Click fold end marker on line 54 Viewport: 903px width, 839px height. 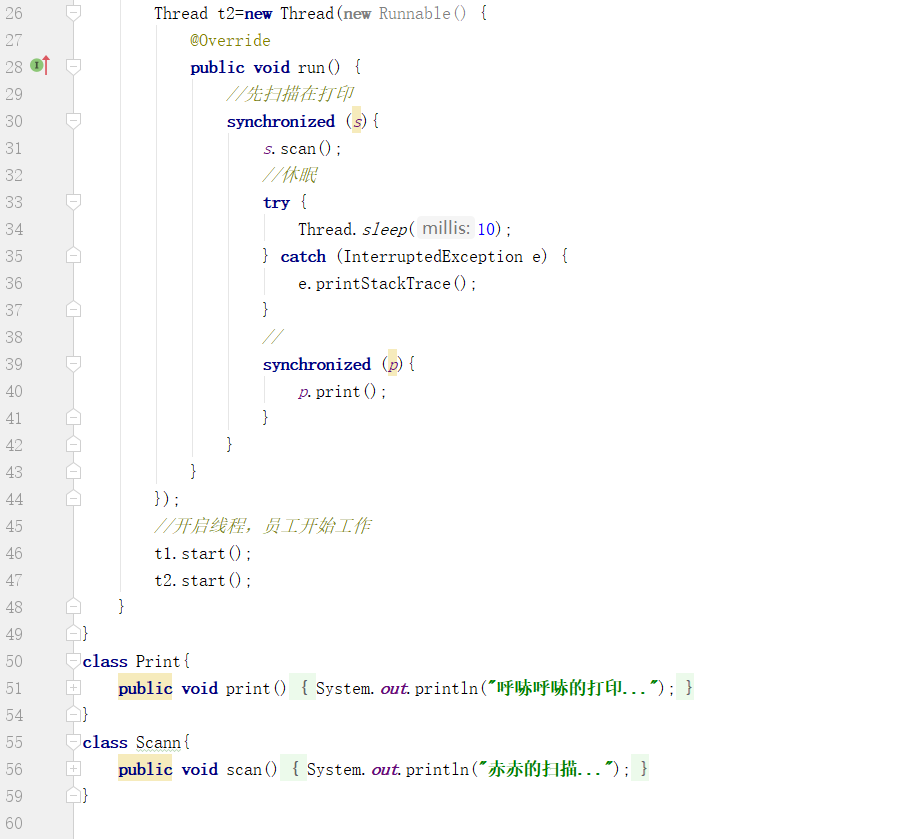point(73,715)
